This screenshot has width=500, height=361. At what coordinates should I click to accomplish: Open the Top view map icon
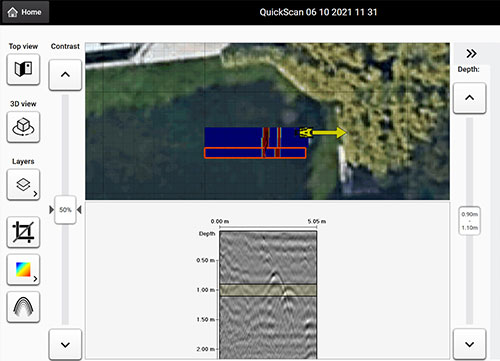[23, 69]
